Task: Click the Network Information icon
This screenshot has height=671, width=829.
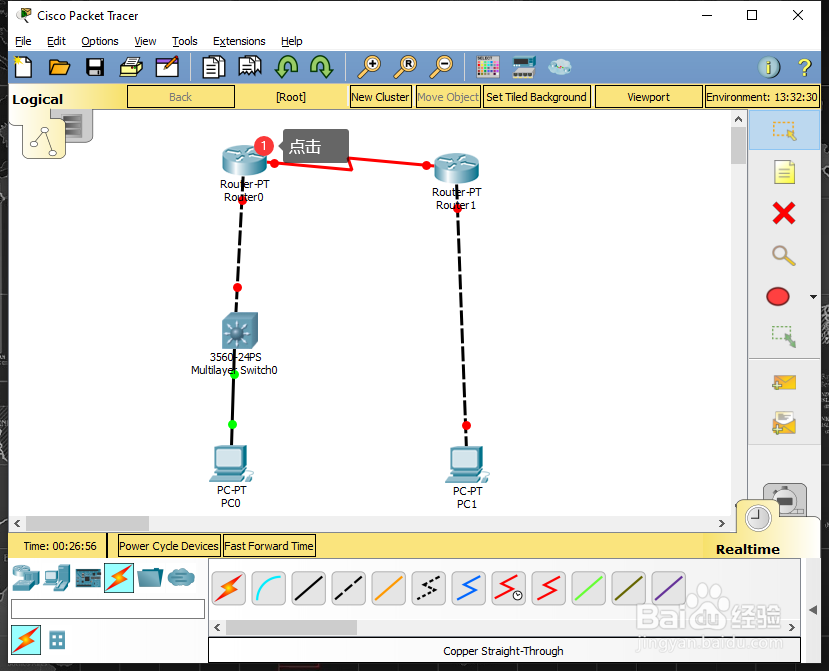Action: tap(769, 67)
